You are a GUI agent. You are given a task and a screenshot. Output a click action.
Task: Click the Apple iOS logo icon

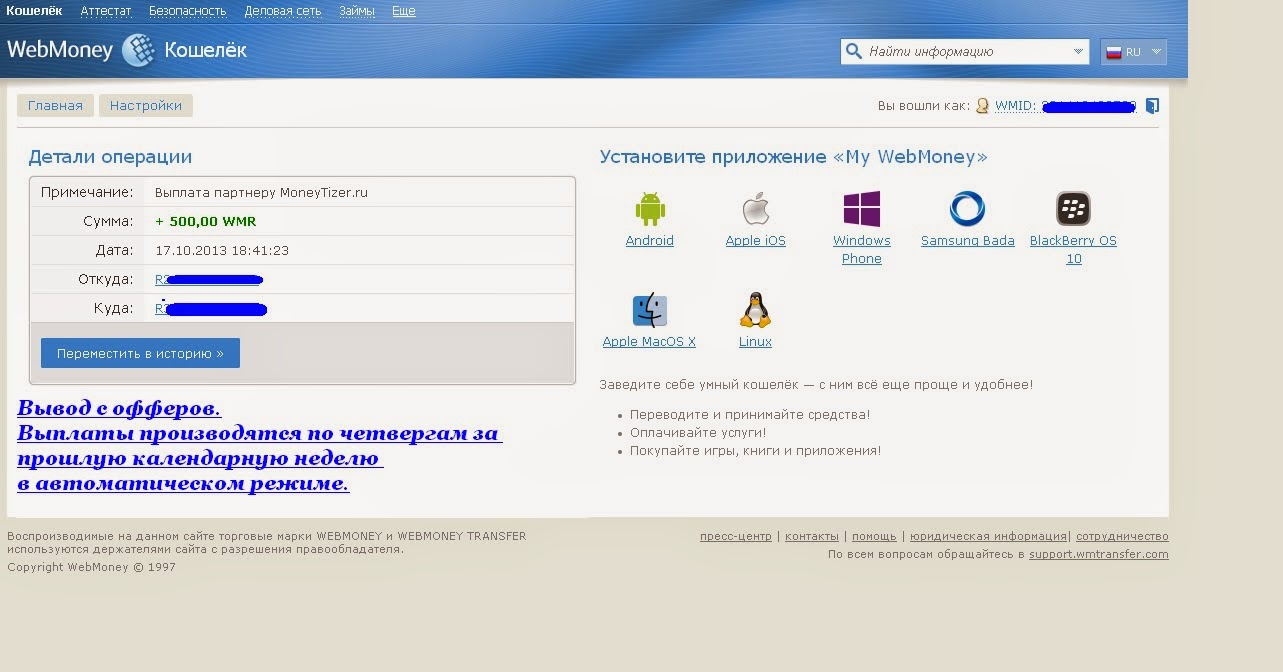click(x=755, y=210)
